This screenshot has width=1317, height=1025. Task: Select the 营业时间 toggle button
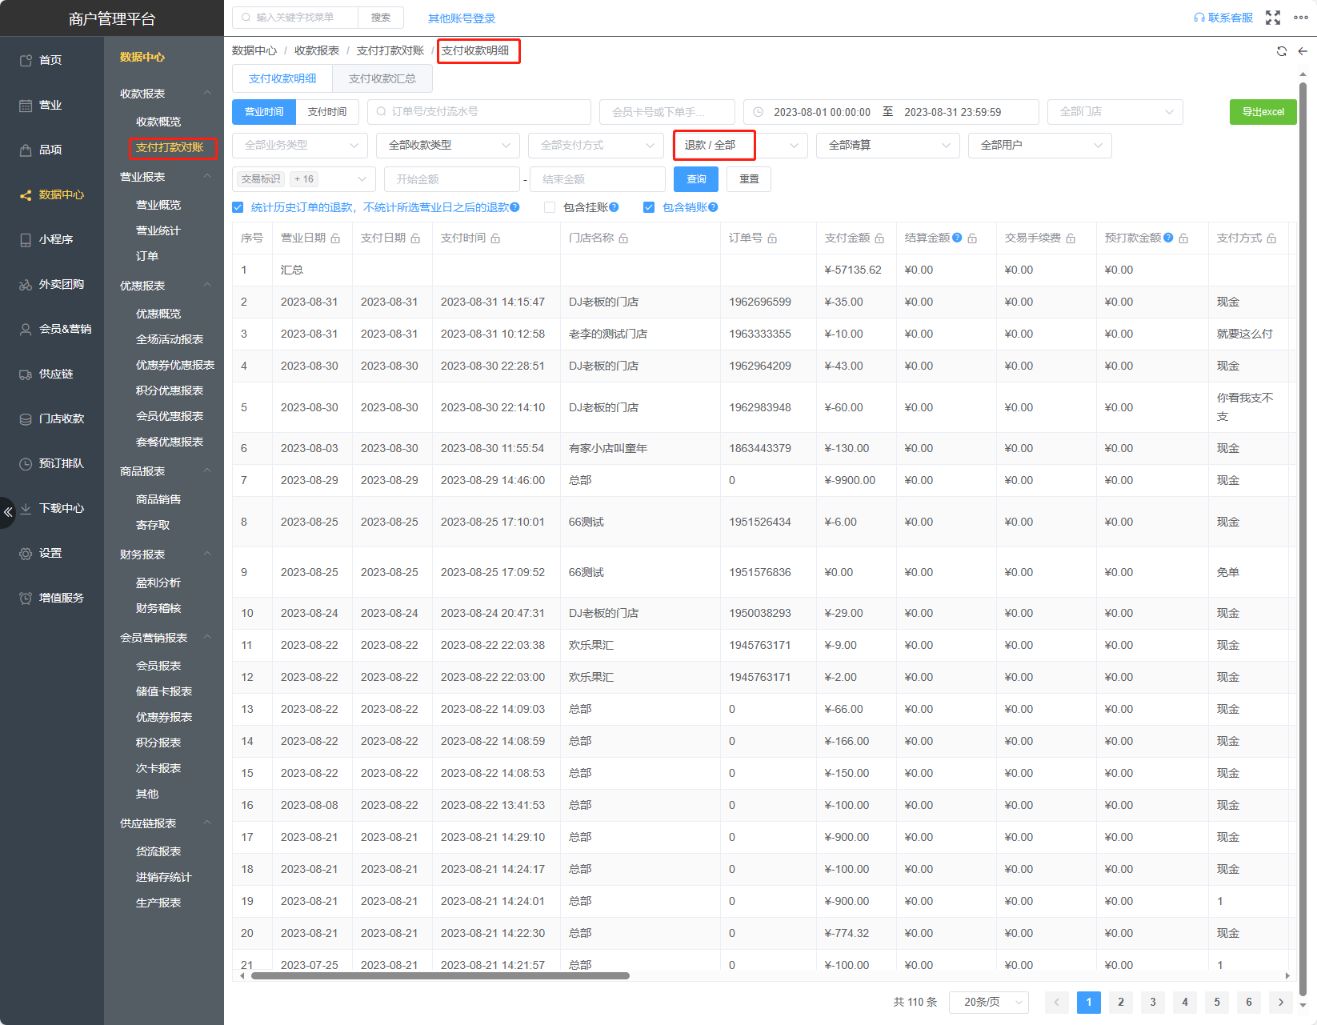(x=264, y=112)
